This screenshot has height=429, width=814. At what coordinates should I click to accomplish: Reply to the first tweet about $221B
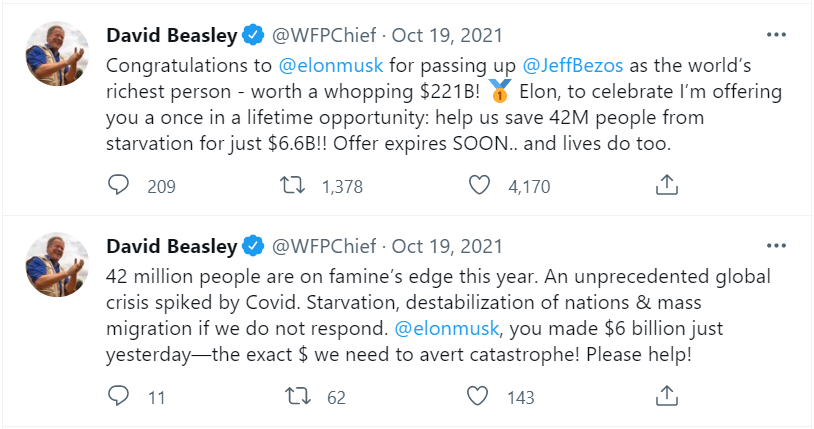click(118, 185)
